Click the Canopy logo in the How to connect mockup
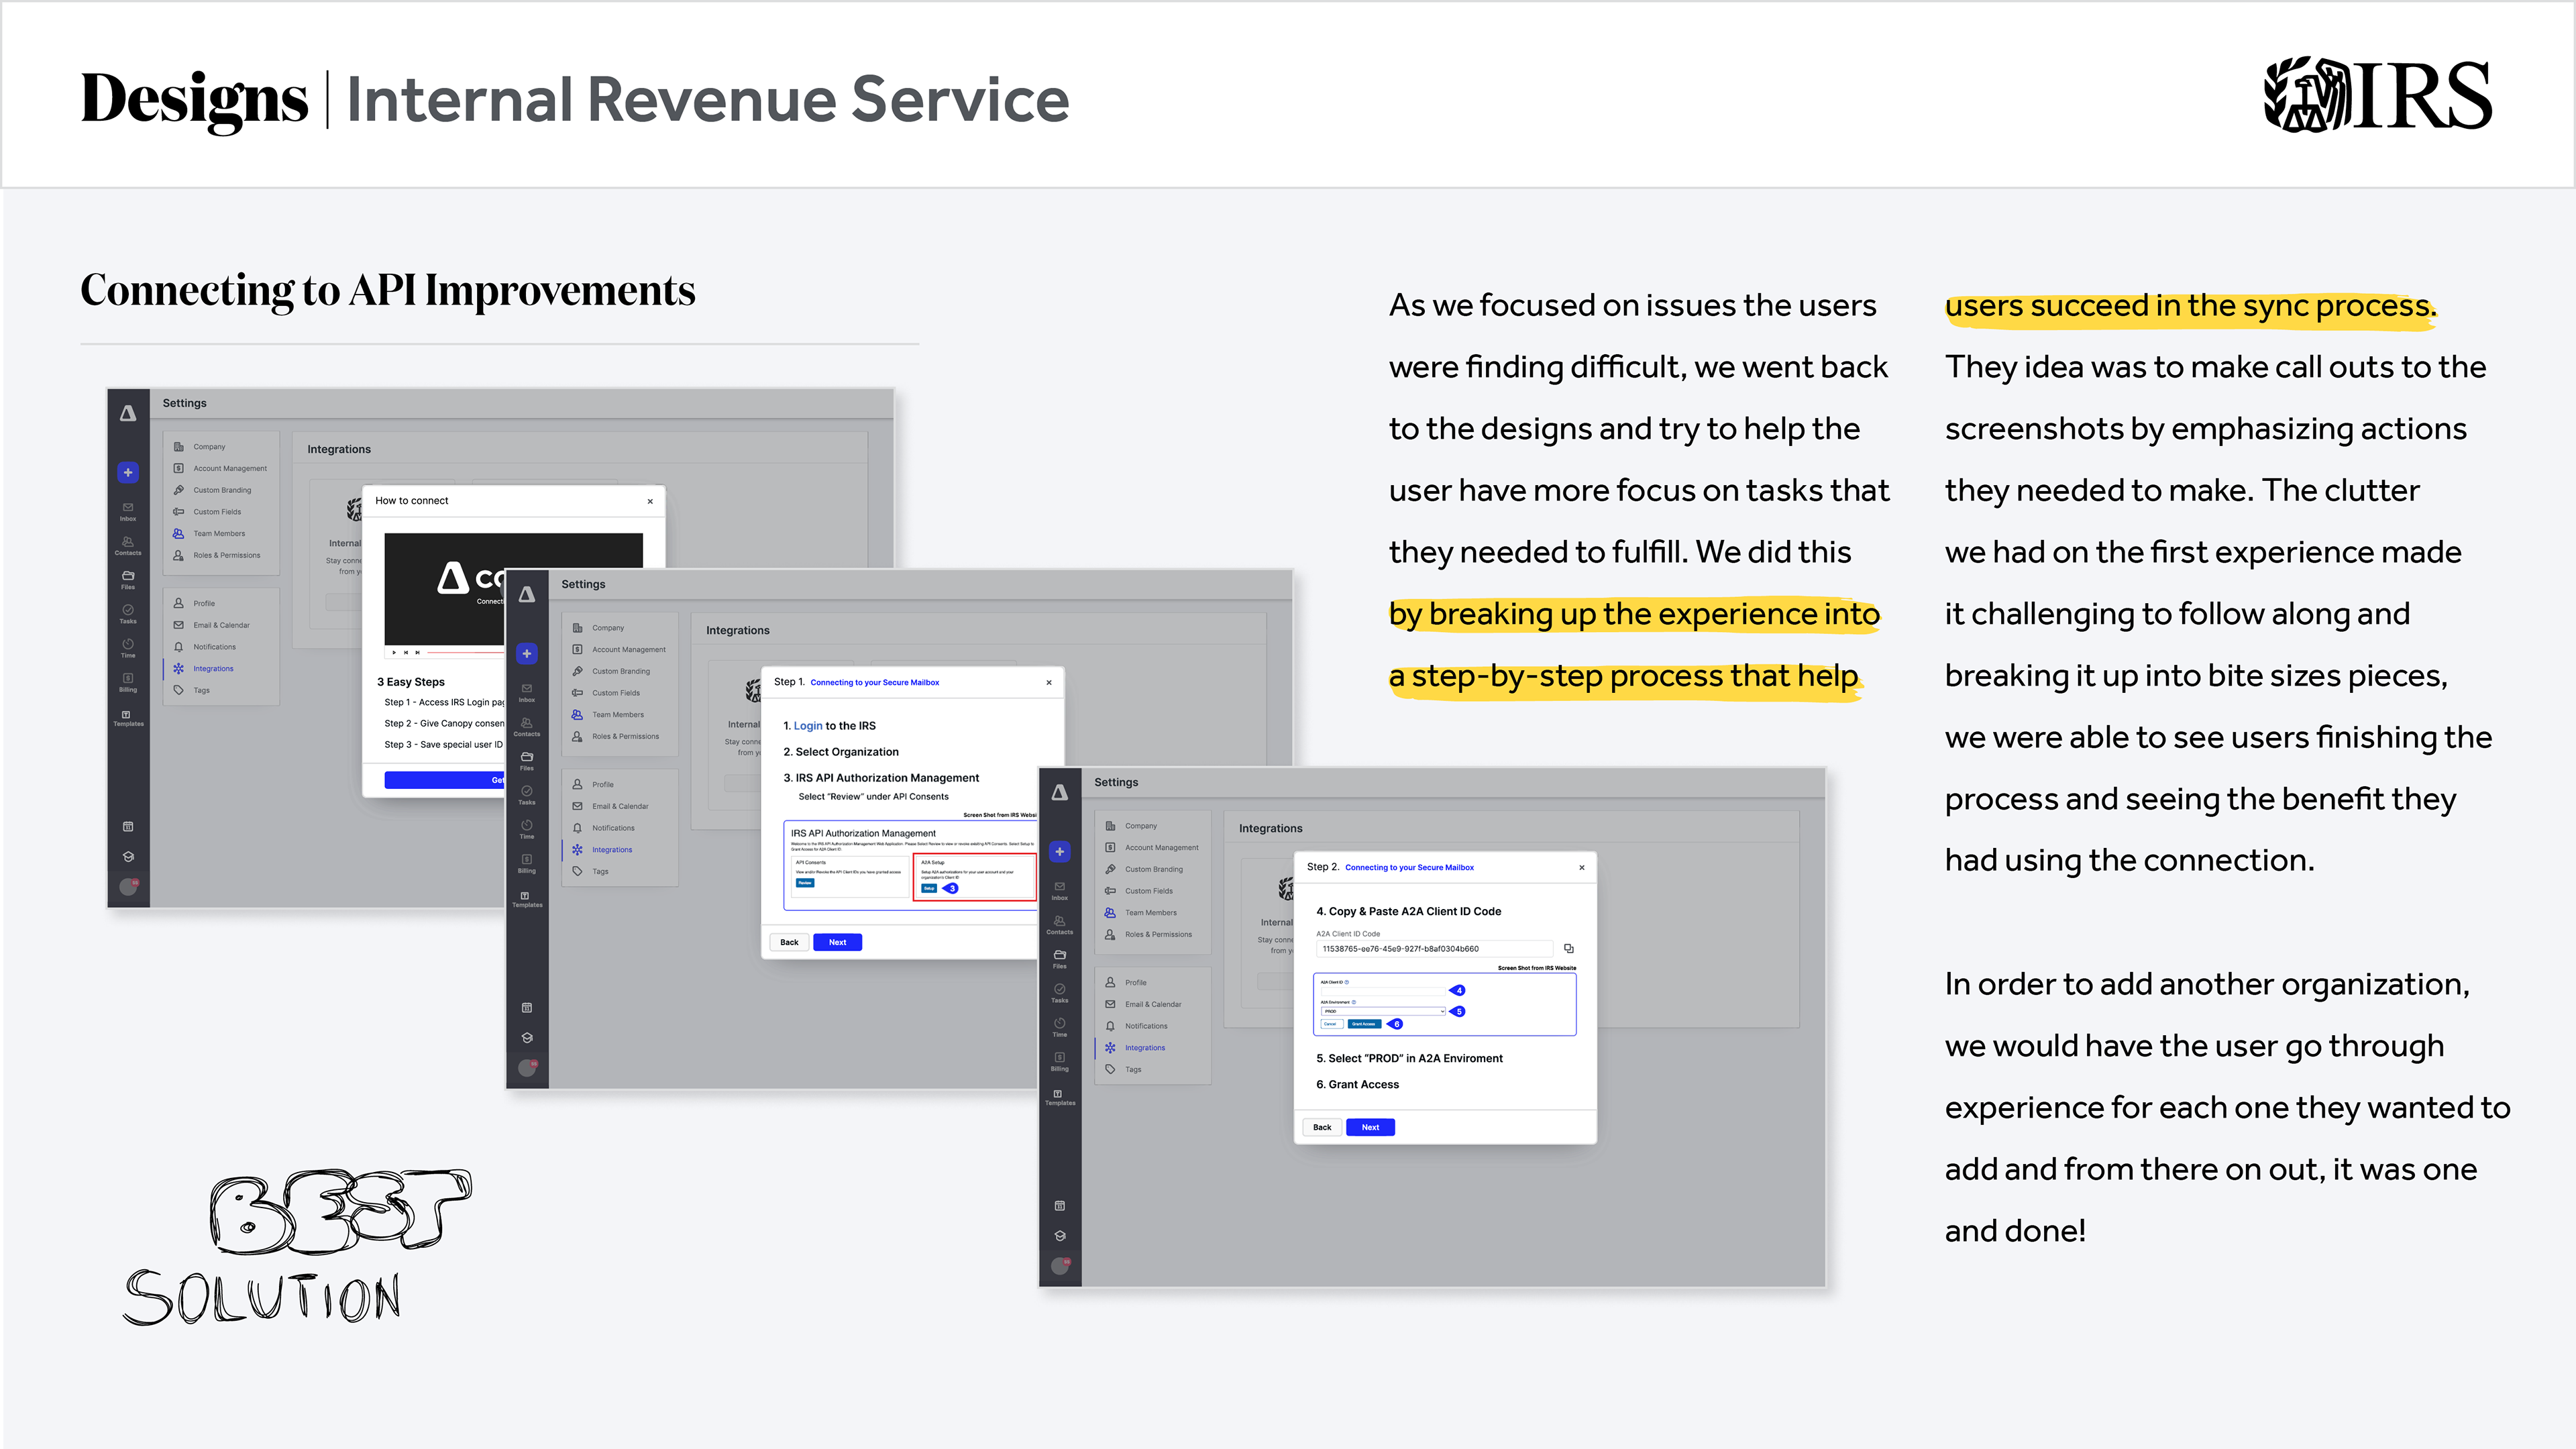The height and width of the screenshot is (1449, 2576). coord(128,413)
